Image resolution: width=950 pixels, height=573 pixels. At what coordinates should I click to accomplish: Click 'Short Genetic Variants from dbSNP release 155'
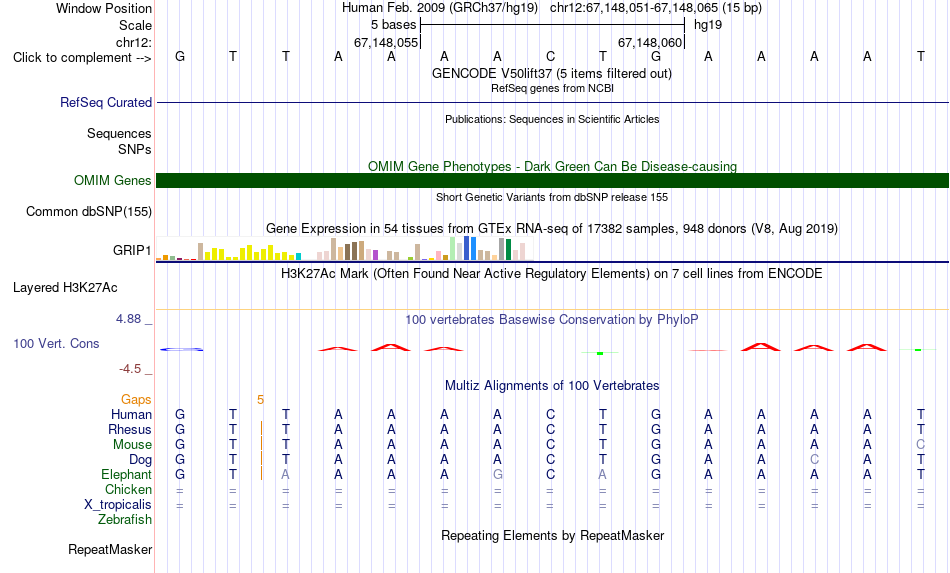(x=552, y=197)
